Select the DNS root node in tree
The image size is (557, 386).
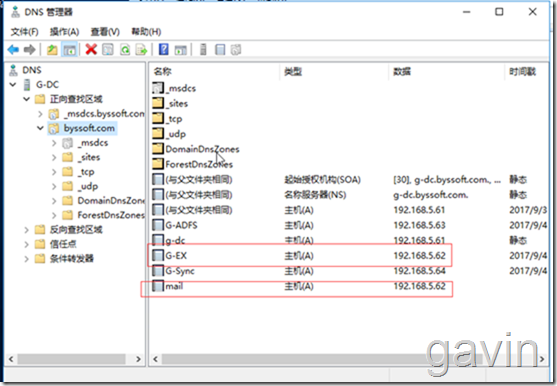coord(32,70)
